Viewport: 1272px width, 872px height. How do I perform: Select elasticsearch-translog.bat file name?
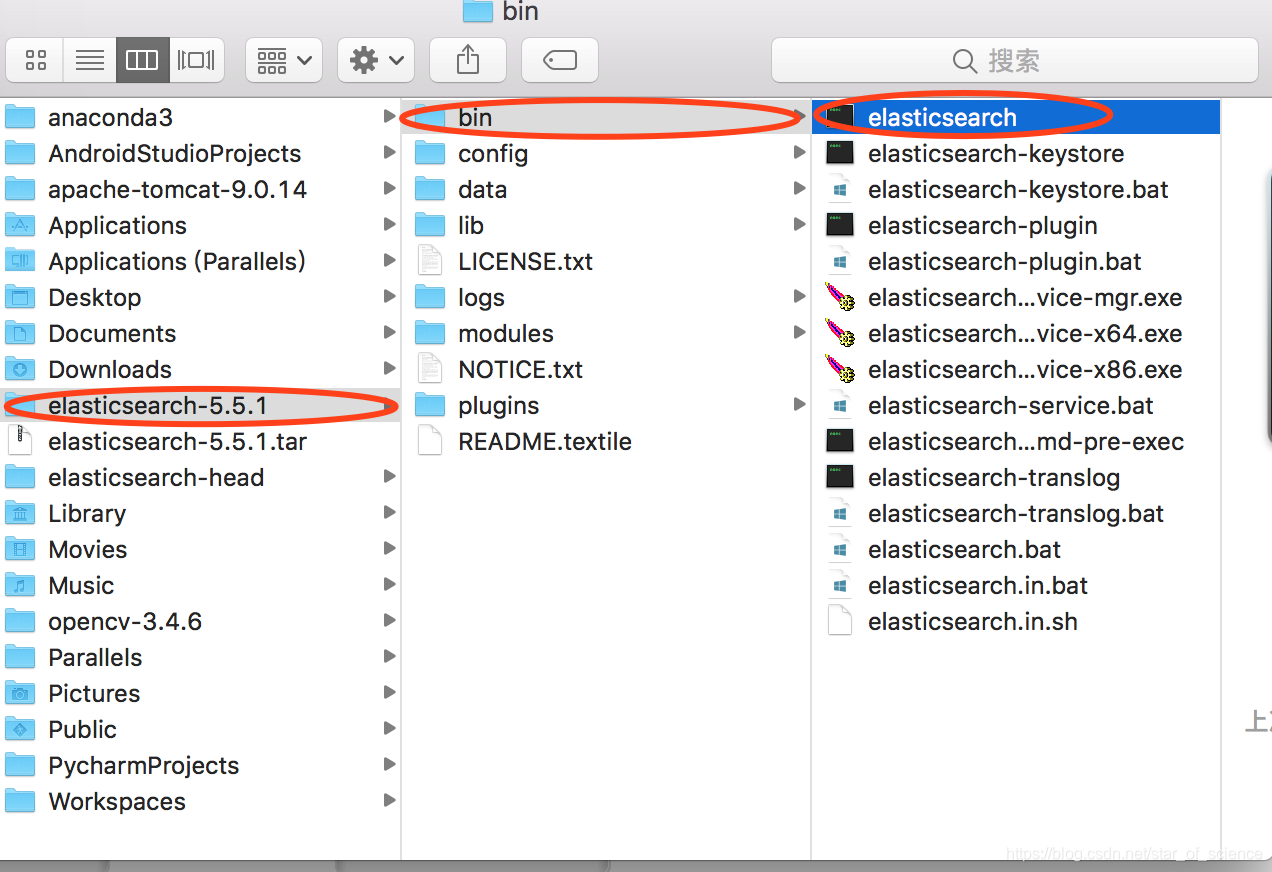[1016, 514]
